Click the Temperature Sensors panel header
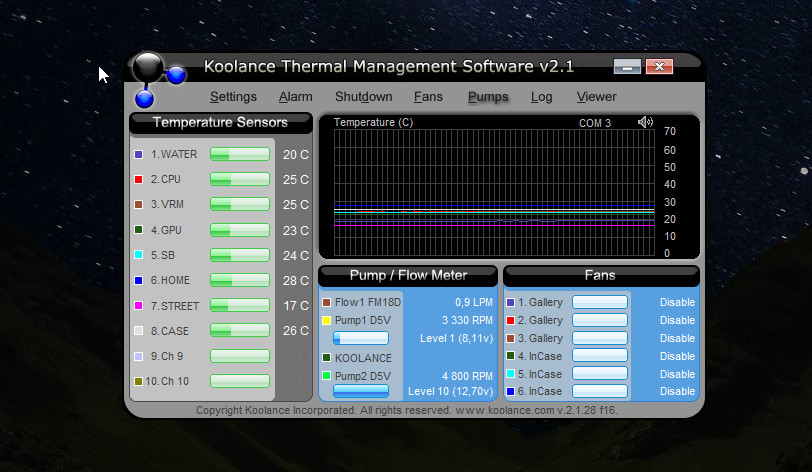 [221, 123]
